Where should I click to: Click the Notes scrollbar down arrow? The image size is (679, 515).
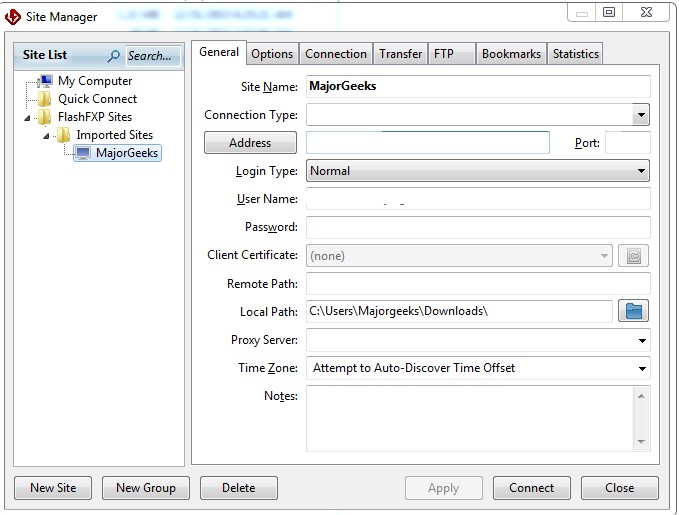click(x=641, y=442)
